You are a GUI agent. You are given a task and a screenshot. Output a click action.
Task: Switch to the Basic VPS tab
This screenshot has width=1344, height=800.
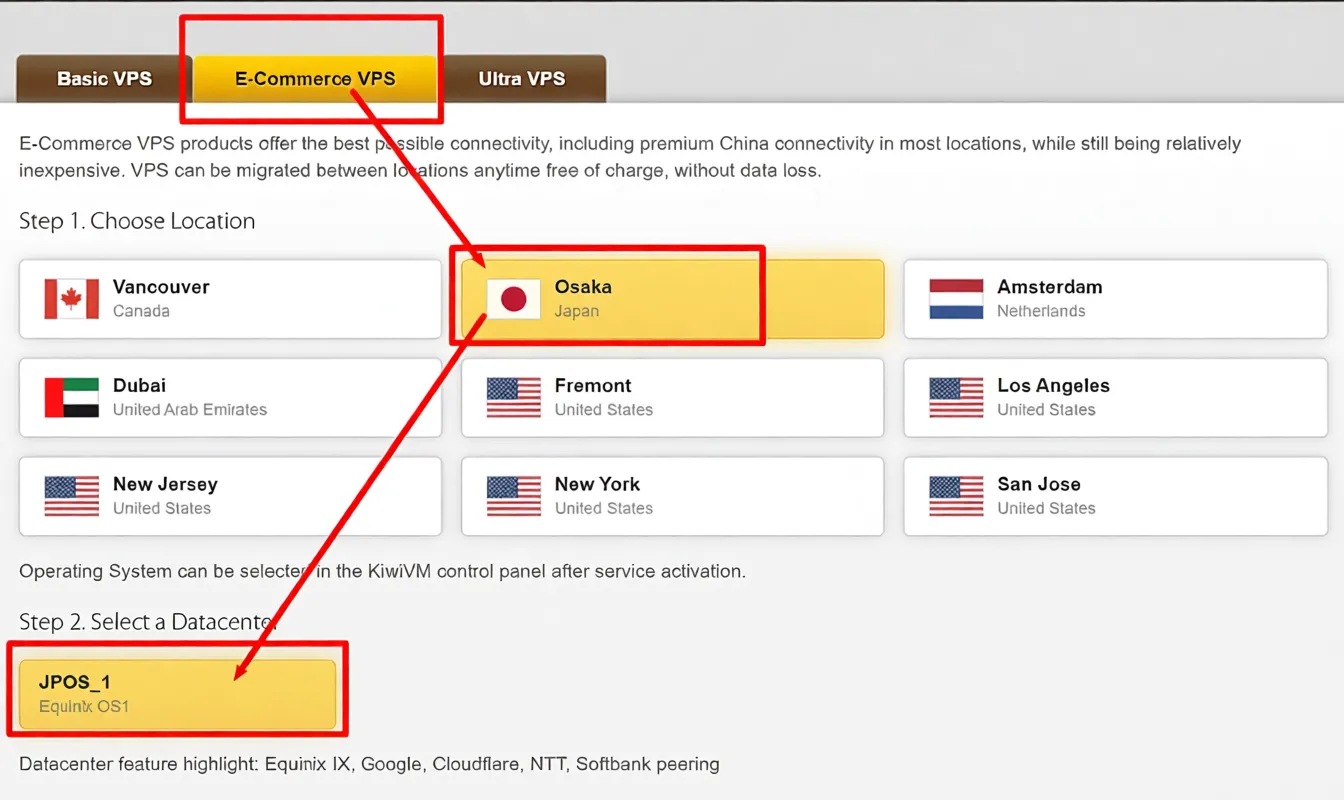tap(104, 78)
